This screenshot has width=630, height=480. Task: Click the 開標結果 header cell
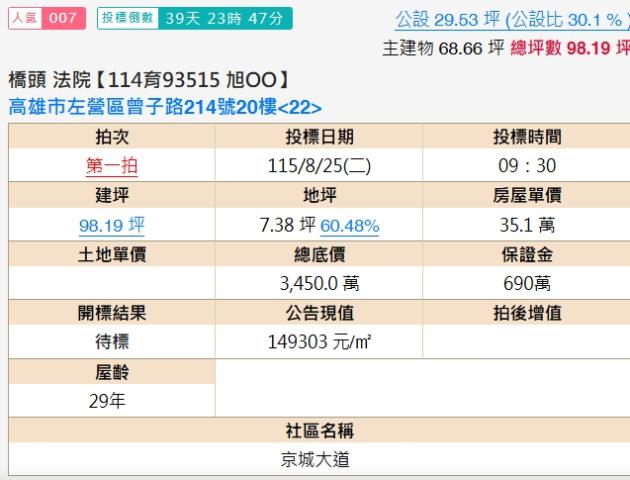point(112,313)
